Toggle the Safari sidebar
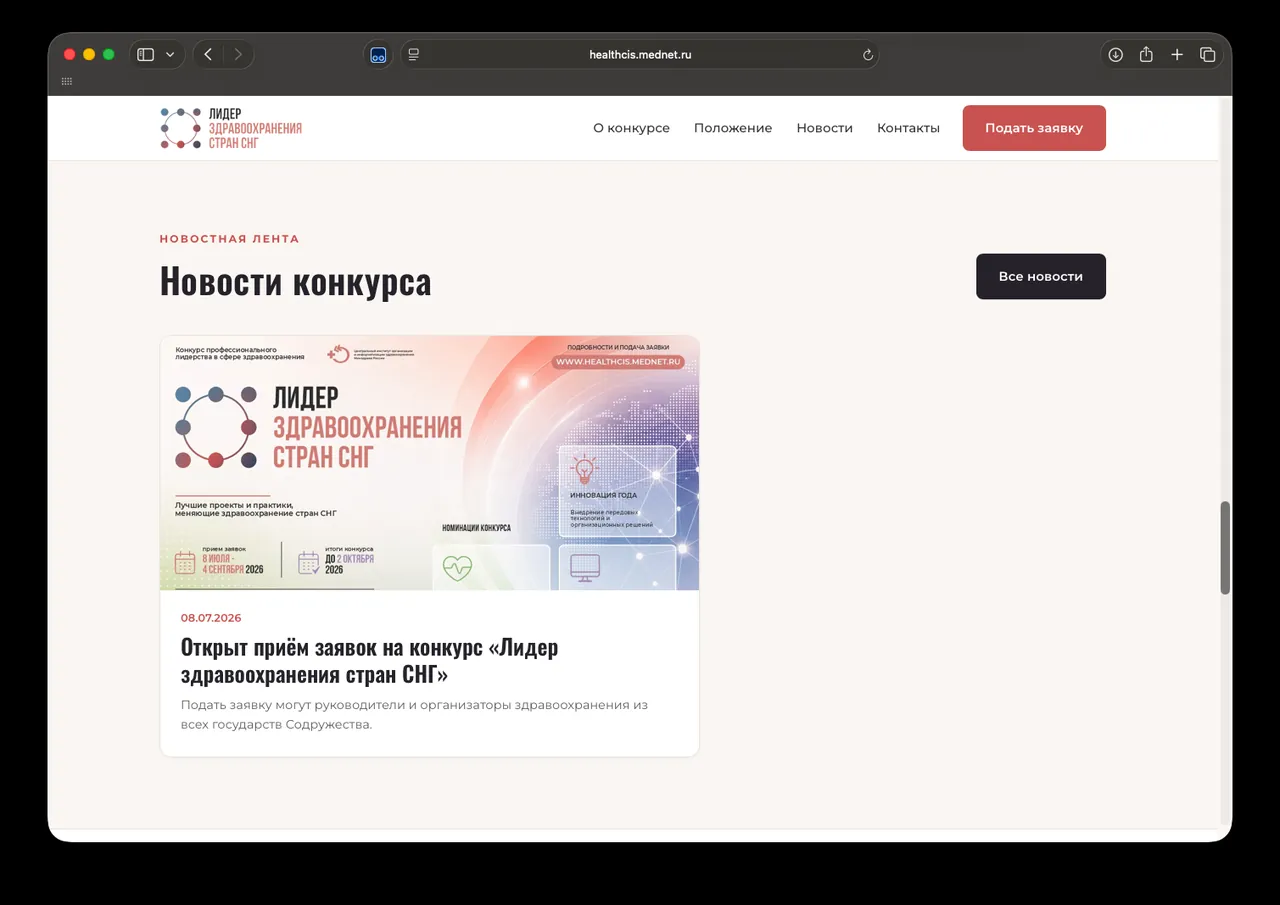 (146, 55)
